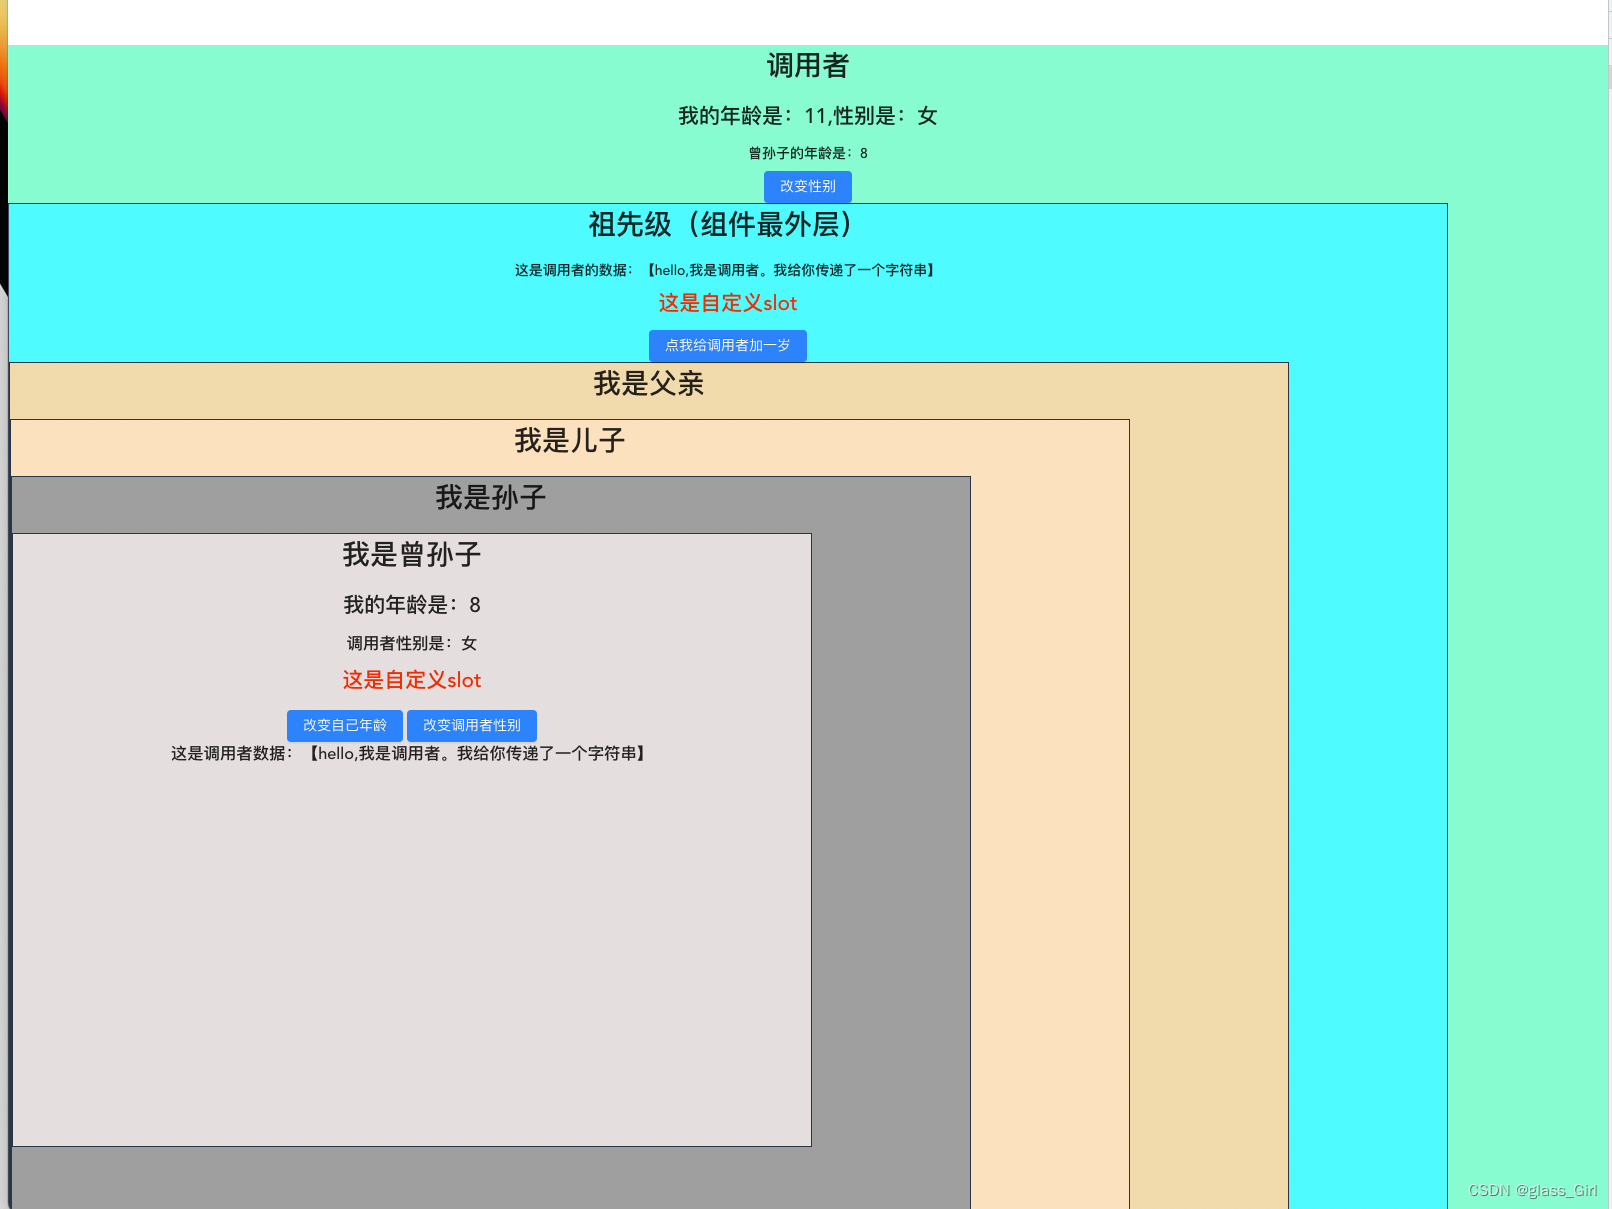Screen dimensions: 1612x1209
Task: Click the text 曾孙子的年龄是：8
Action: click(x=807, y=153)
